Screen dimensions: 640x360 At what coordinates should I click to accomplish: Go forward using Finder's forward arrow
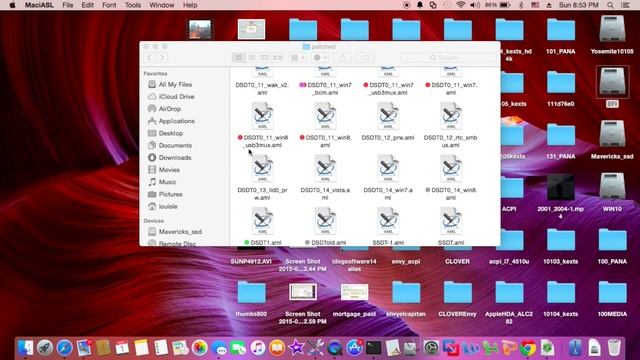(162, 58)
